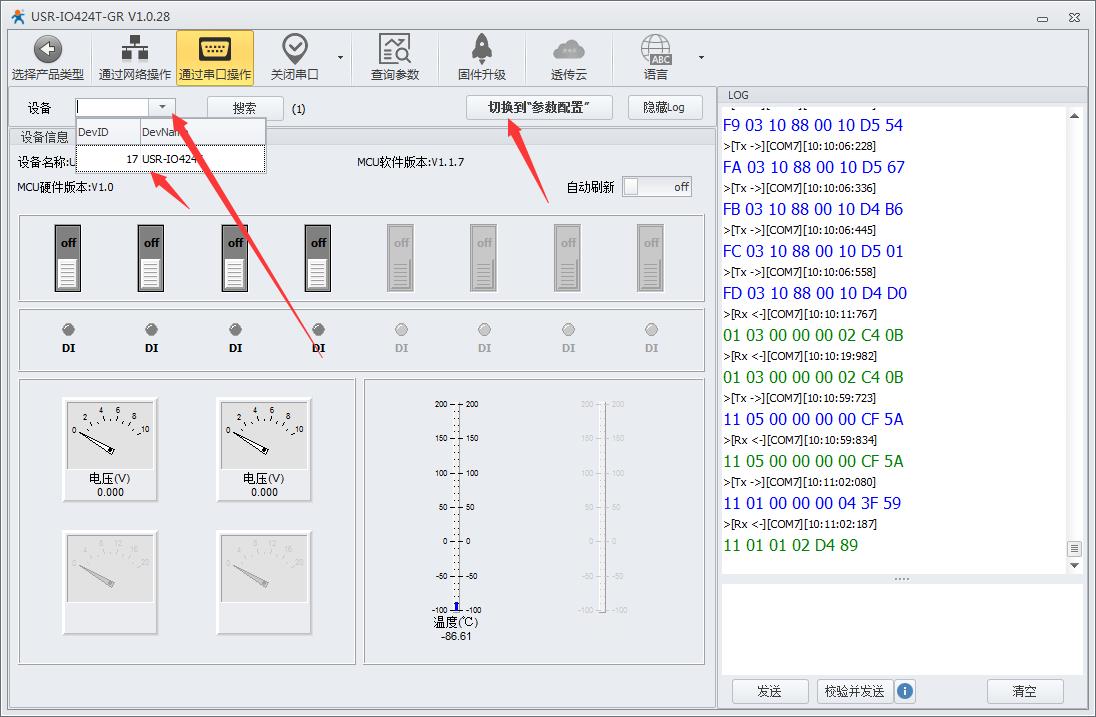Click the sixth disabled relay switch
Screen dimensions: 1096x717
484,258
